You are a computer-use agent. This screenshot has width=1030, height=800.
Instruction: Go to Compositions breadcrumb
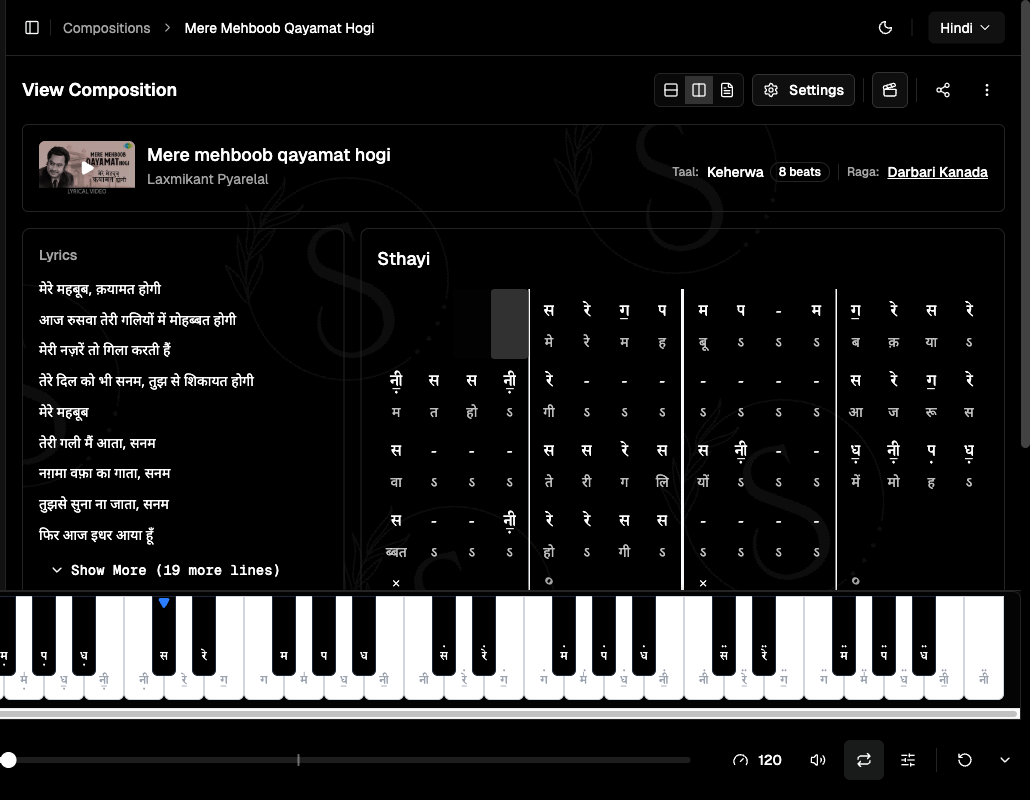(106, 27)
